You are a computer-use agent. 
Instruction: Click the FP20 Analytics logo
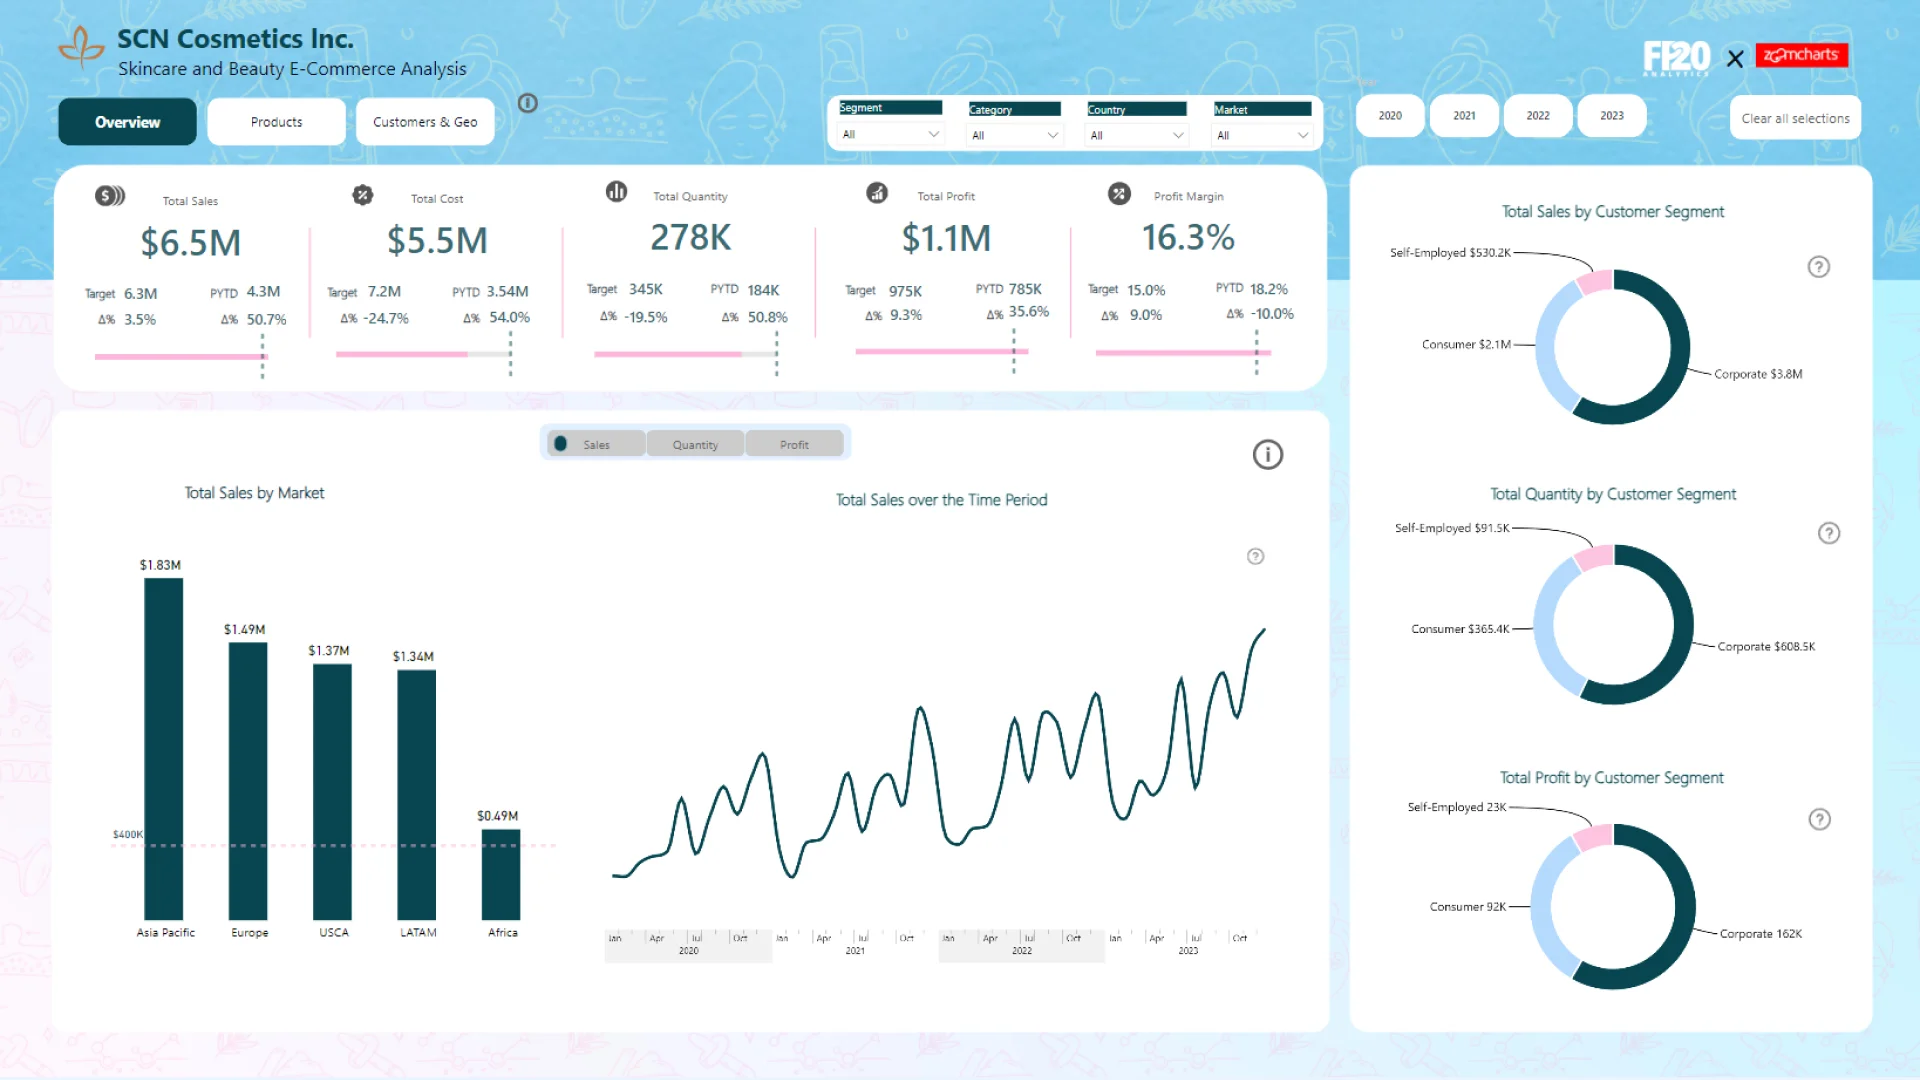(x=1677, y=58)
